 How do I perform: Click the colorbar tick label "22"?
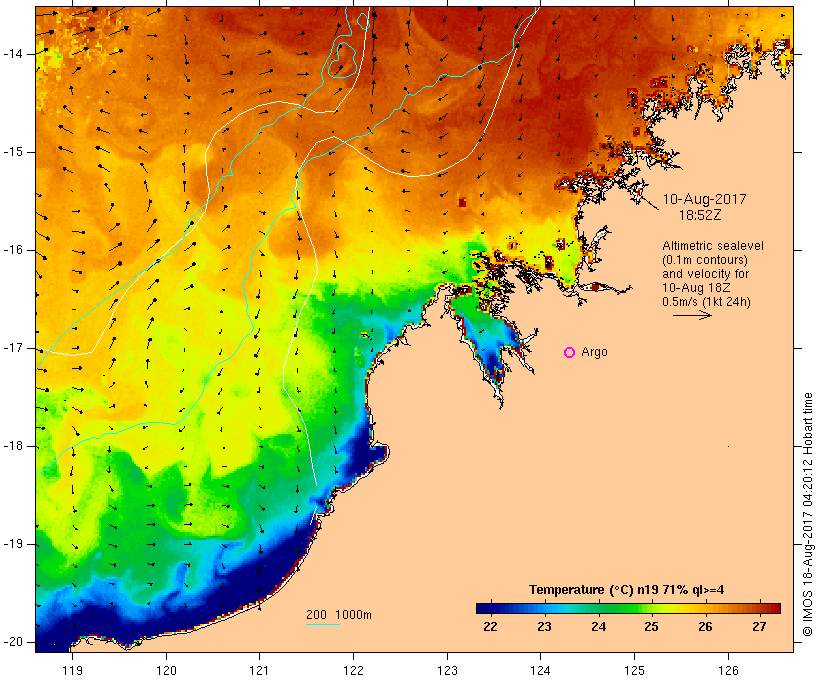pos(490,627)
